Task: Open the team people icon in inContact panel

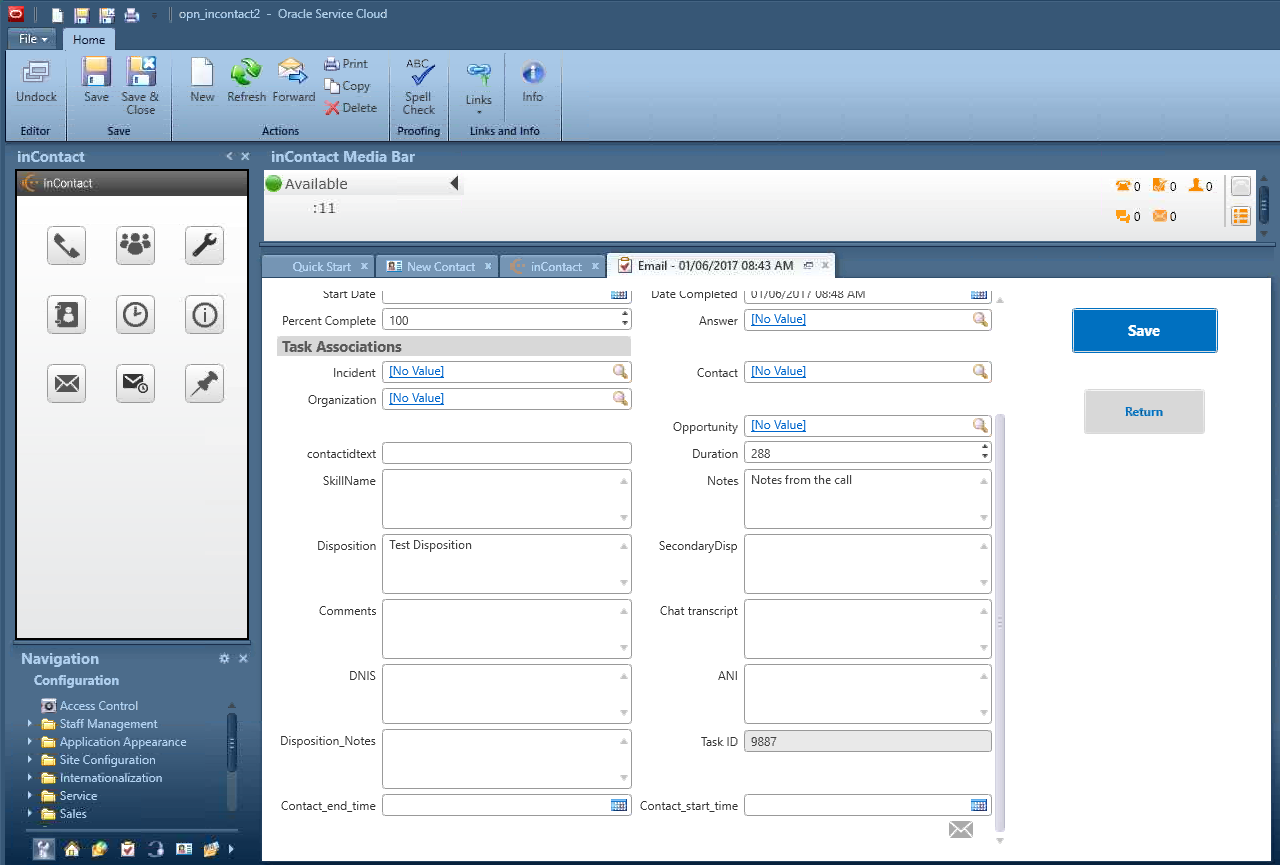Action: click(x=135, y=245)
